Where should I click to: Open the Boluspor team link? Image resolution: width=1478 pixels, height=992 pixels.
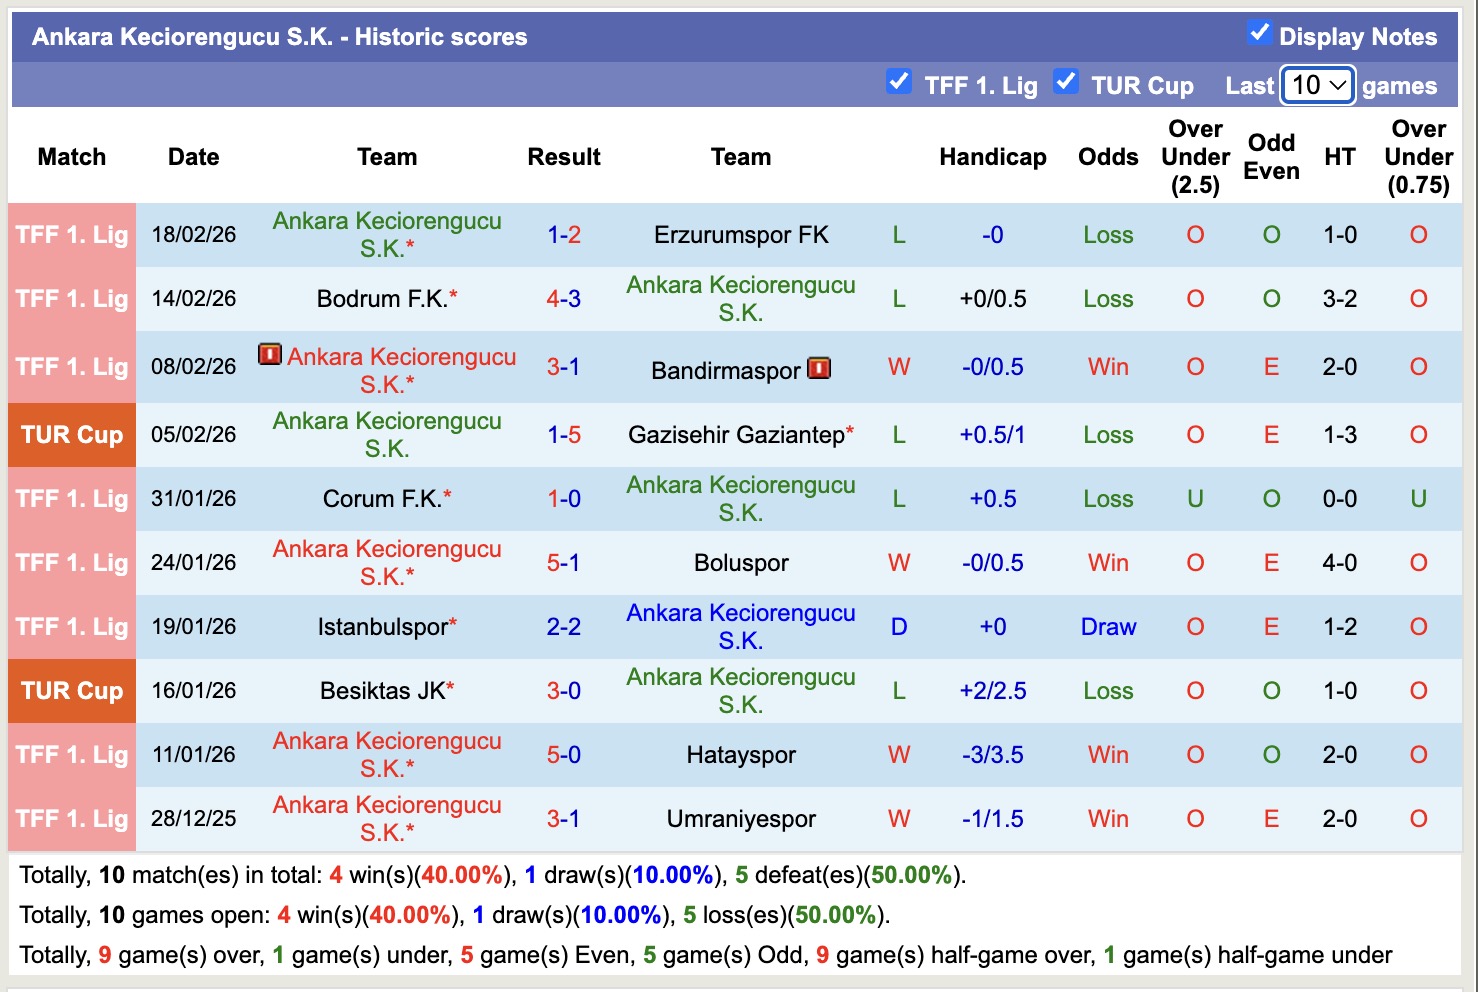(x=741, y=562)
